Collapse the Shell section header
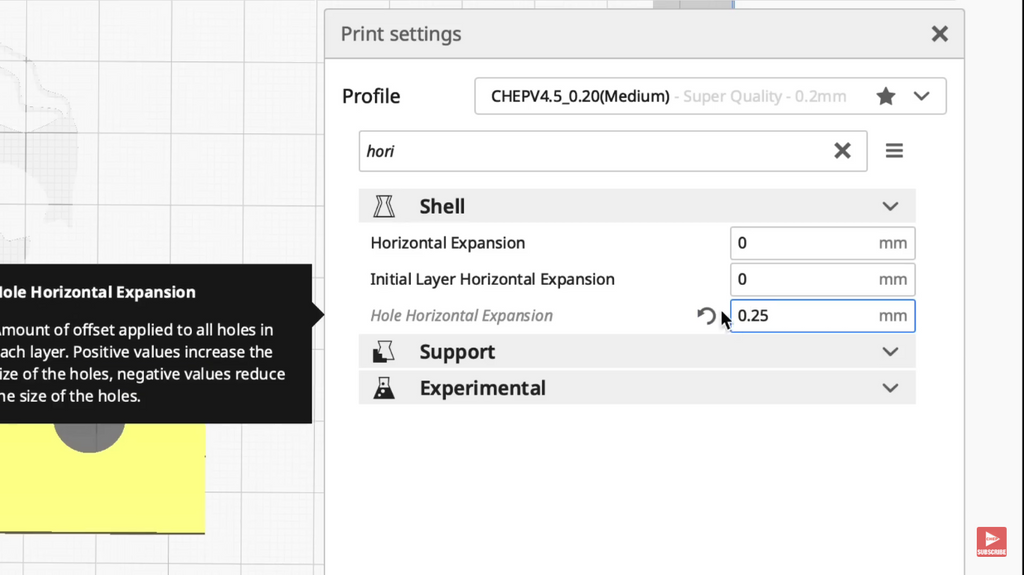The height and width of the screenshot is (575, 1024). pyautogui.click(x=637, y=206)
